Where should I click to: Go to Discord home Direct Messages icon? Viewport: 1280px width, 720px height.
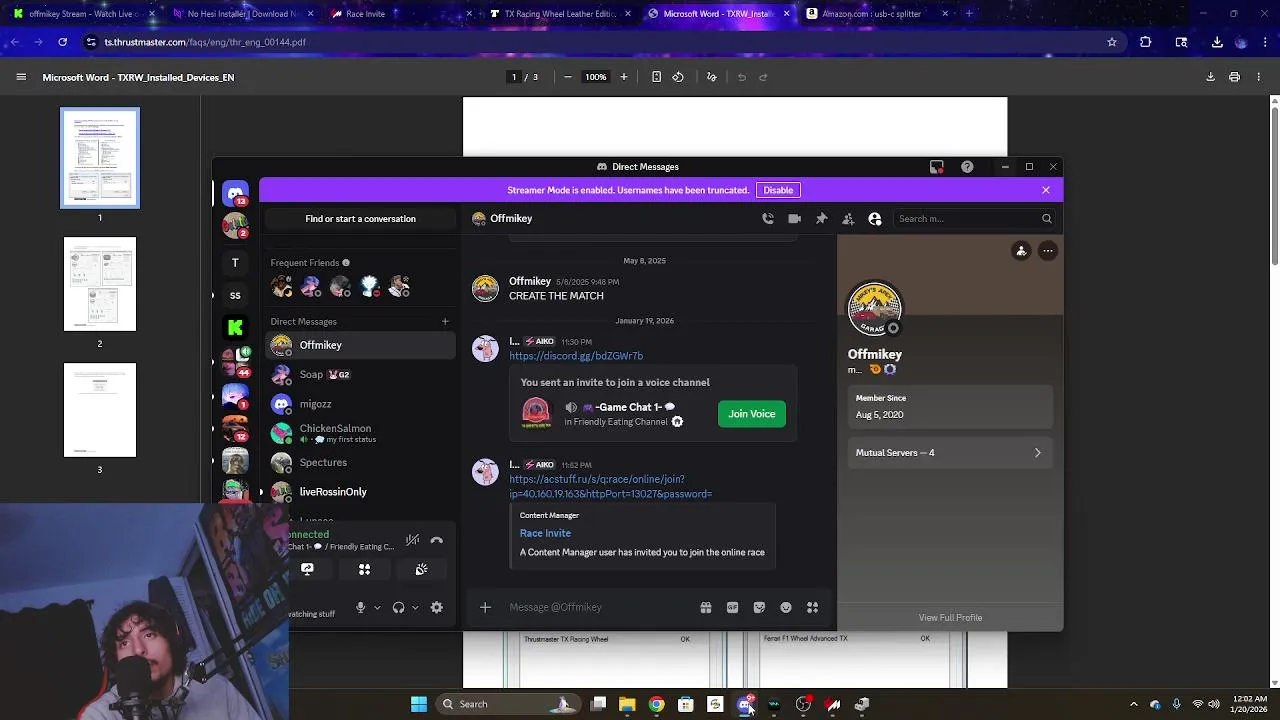point(235,193)
